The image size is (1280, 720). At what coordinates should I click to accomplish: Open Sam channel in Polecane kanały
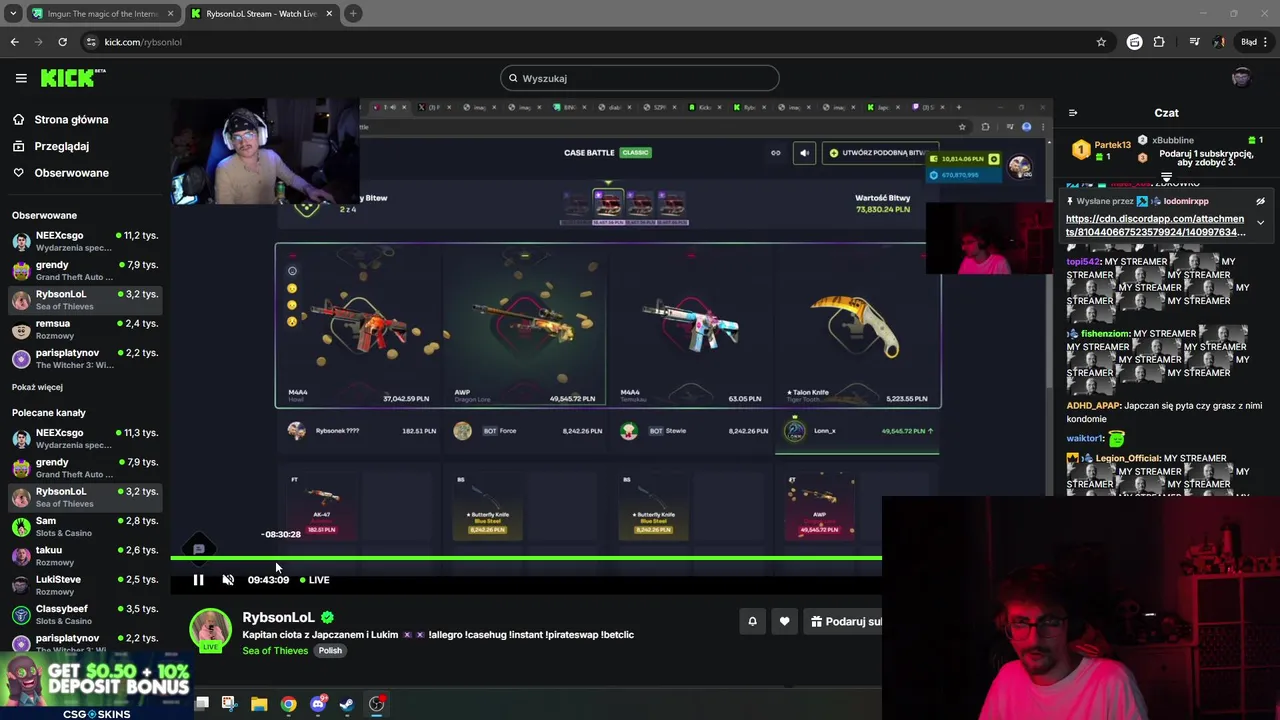tap(85, 526)
